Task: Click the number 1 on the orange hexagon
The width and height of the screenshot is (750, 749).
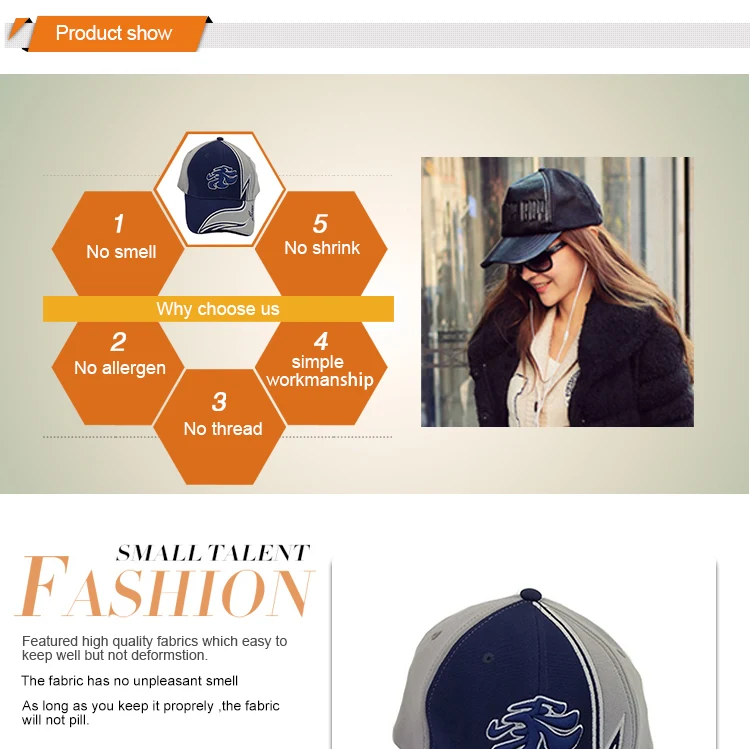Action: tap(119, 223)
